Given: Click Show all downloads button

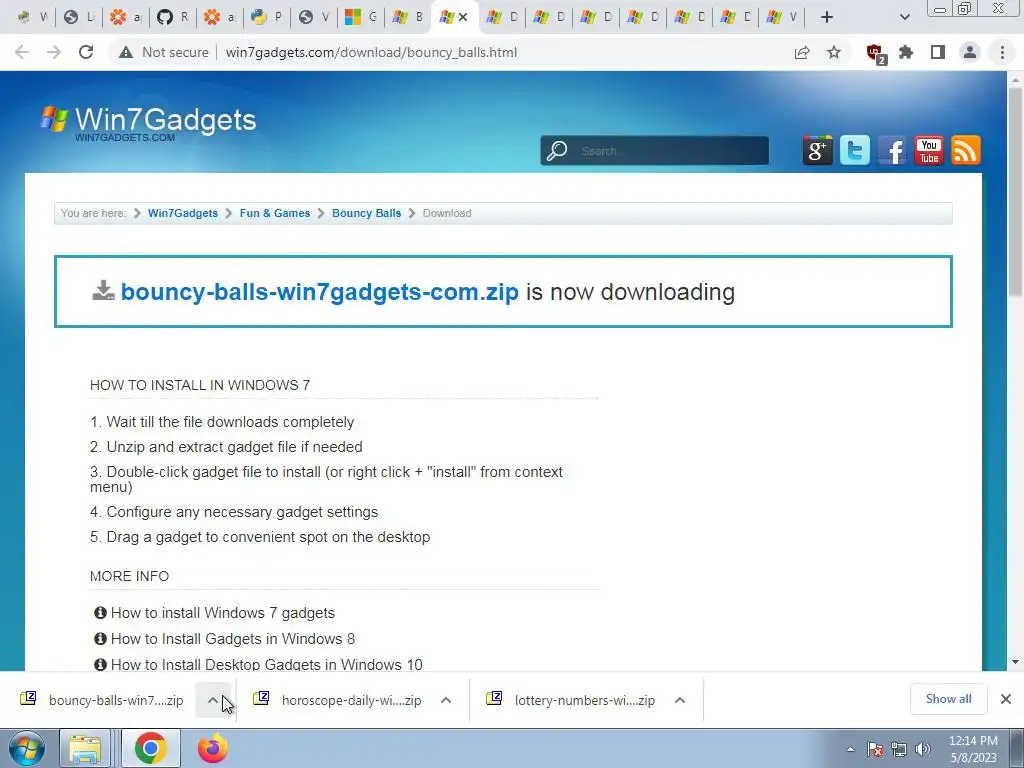Looking at the screenshot, I should click(948, 699).
